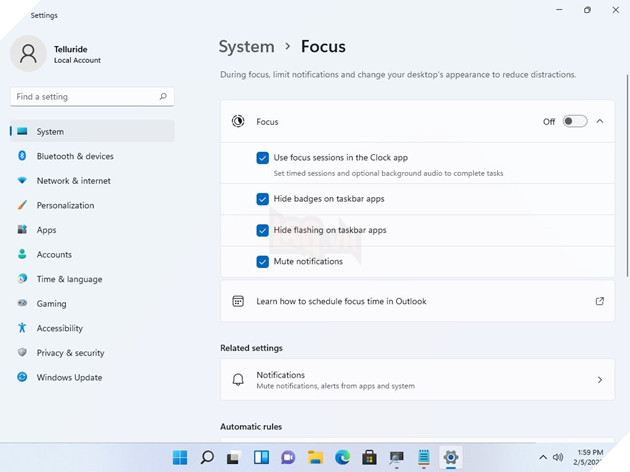Turn on the Focus toggle switch
The width and height of the screenshot is (630, 472).
click(x=575, y=121)
